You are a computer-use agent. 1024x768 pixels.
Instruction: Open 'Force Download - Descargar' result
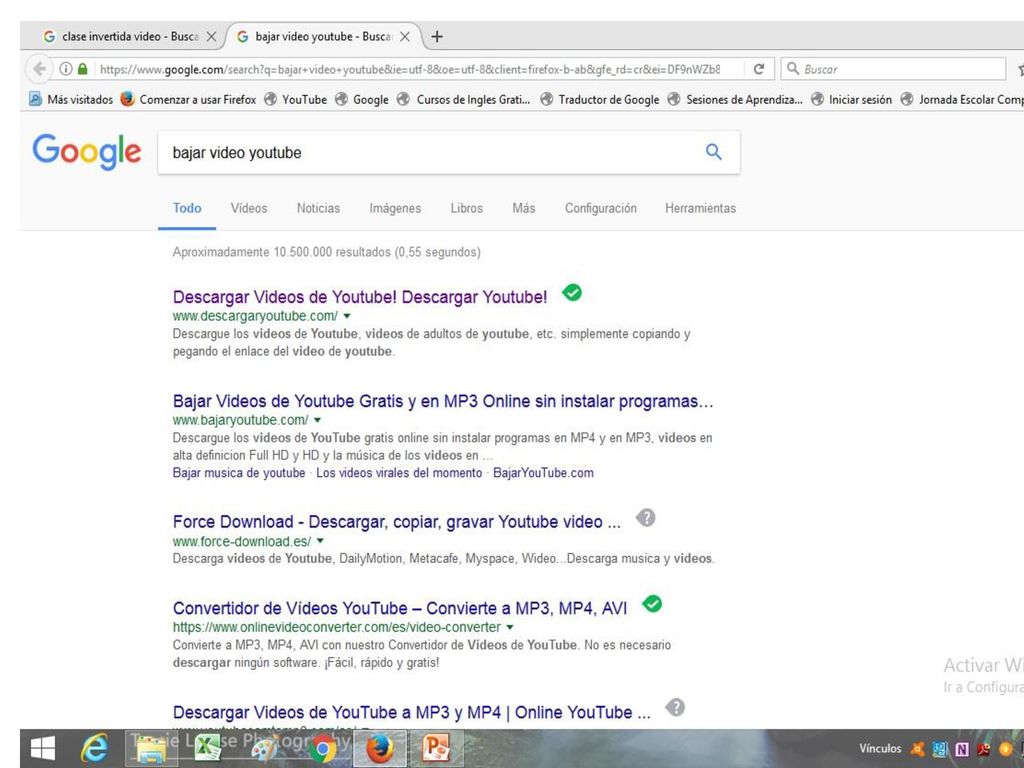click(396, 522)
